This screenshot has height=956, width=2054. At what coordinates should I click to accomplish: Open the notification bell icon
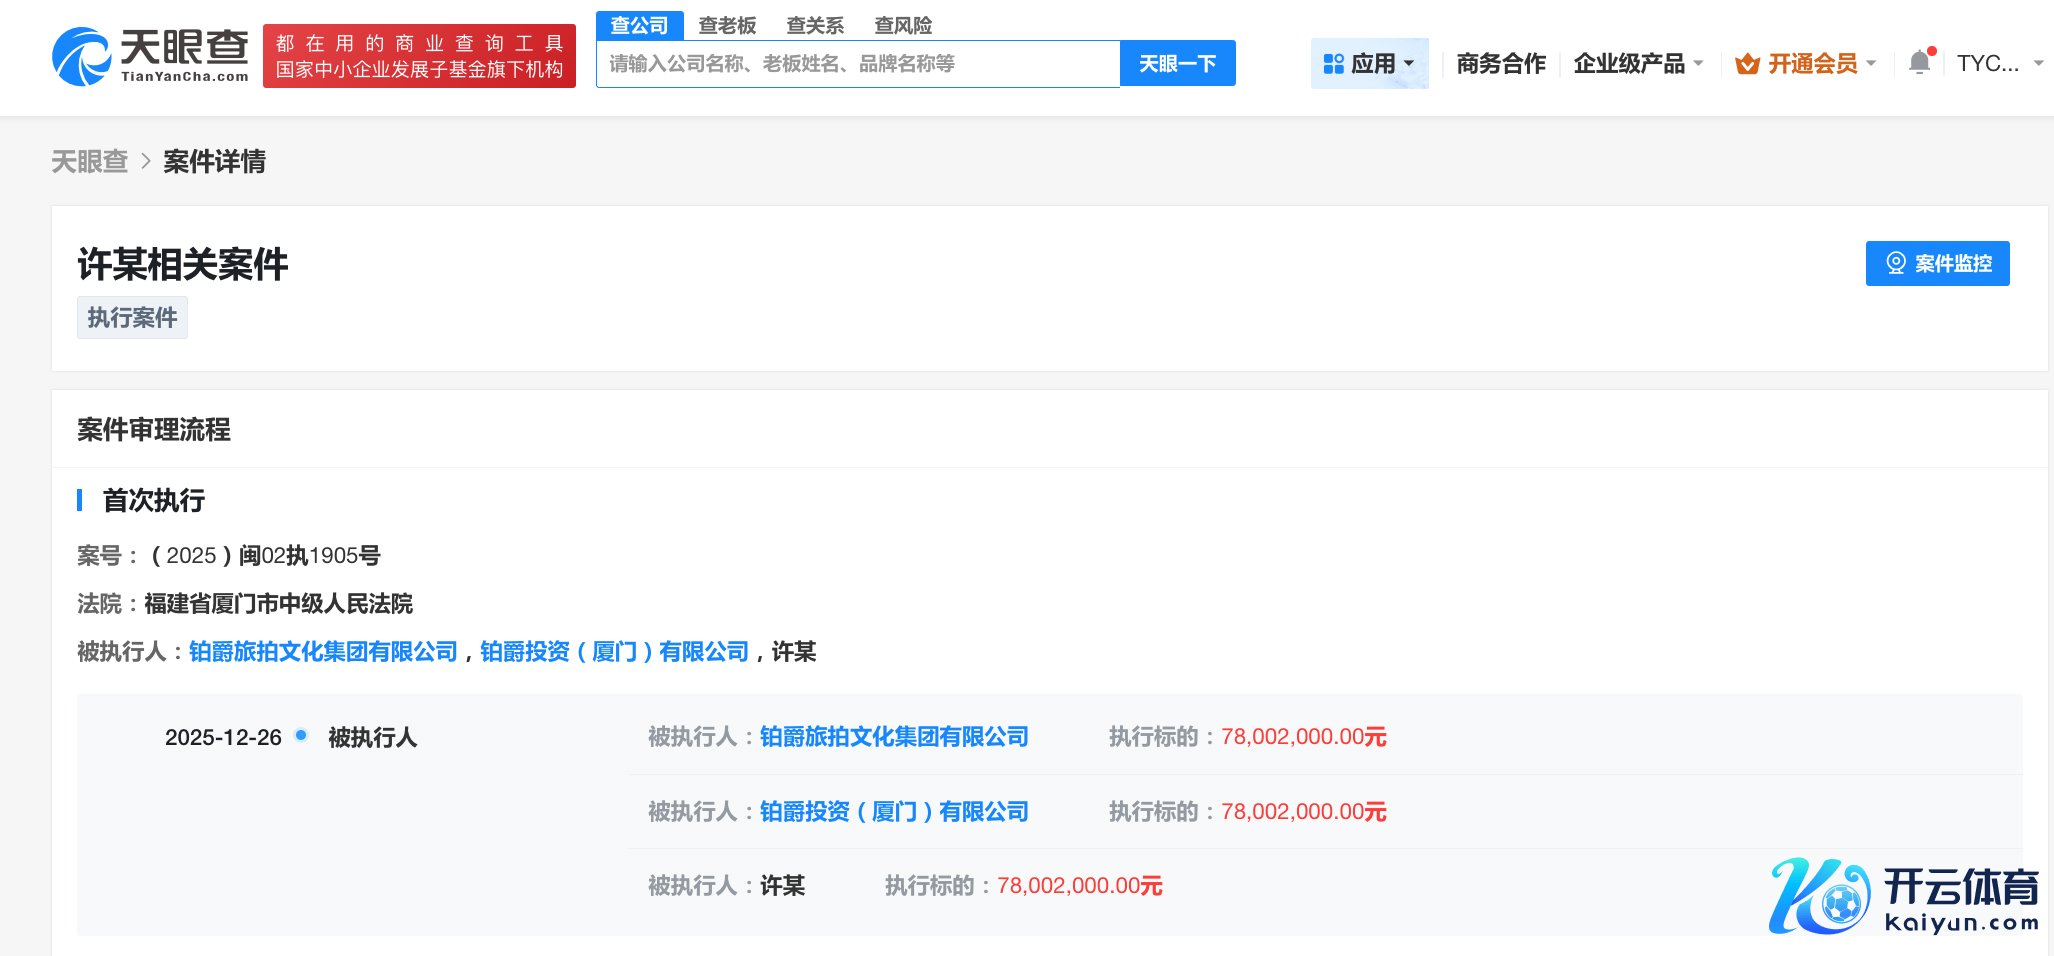pos(1919,63)
